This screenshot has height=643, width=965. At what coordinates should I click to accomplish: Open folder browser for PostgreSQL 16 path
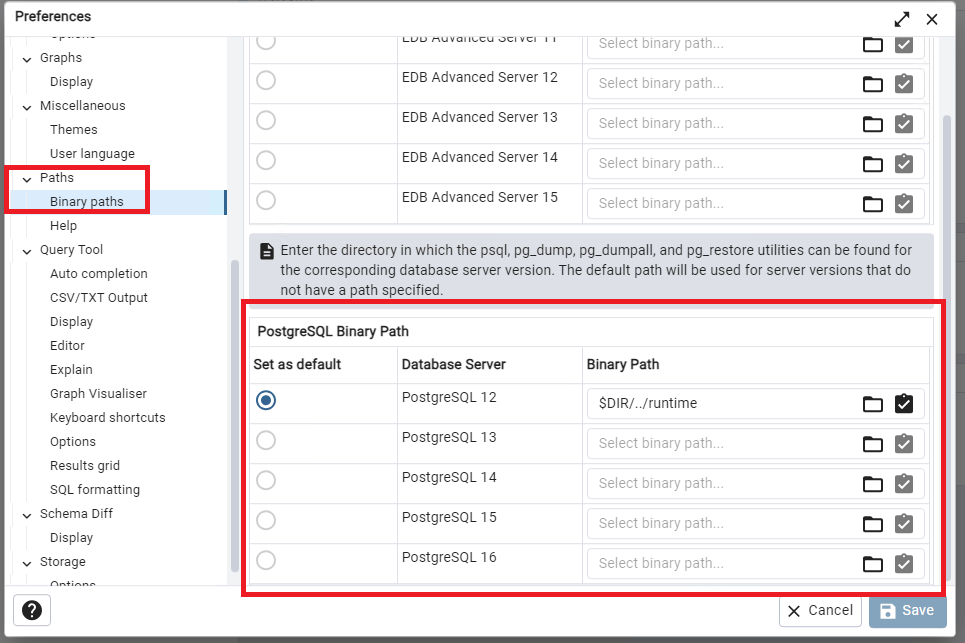pyautogui.click(x=873, y=564)
